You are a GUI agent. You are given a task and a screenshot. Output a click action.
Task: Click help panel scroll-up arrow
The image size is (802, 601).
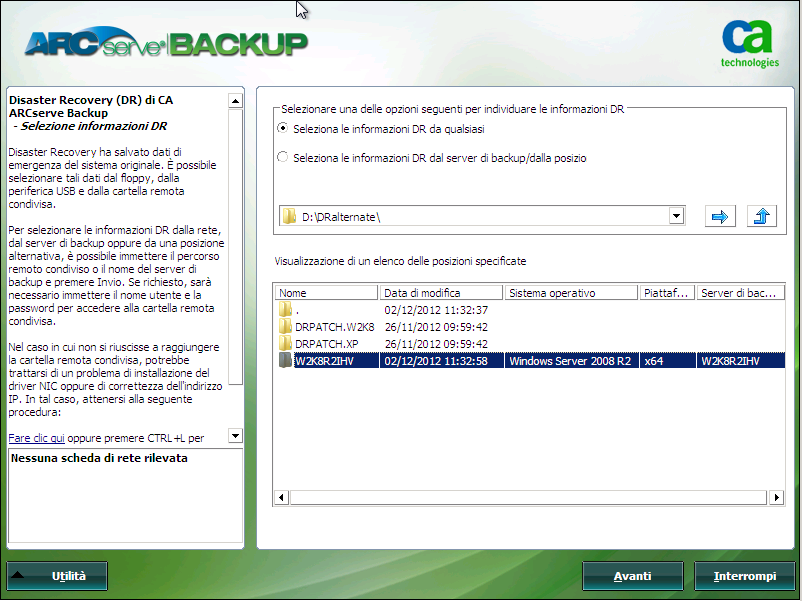click(235, 101)
